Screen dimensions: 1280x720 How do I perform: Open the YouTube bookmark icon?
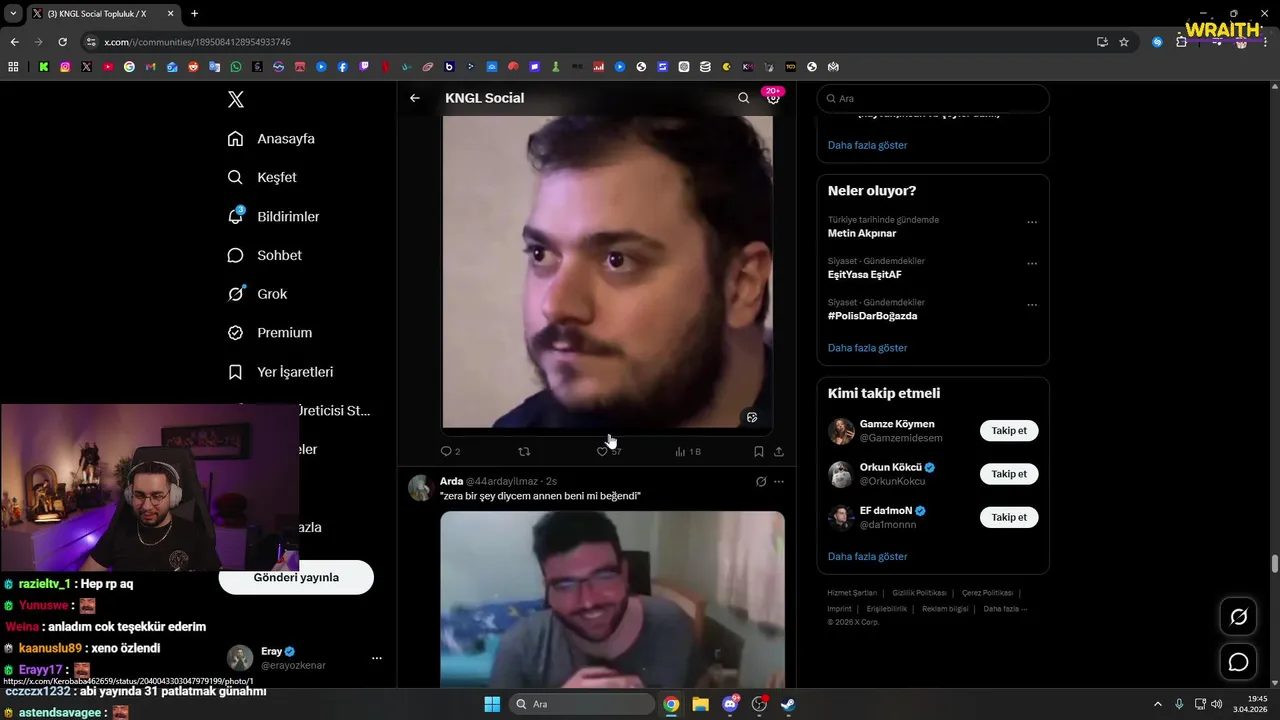[x=108, y=67]
